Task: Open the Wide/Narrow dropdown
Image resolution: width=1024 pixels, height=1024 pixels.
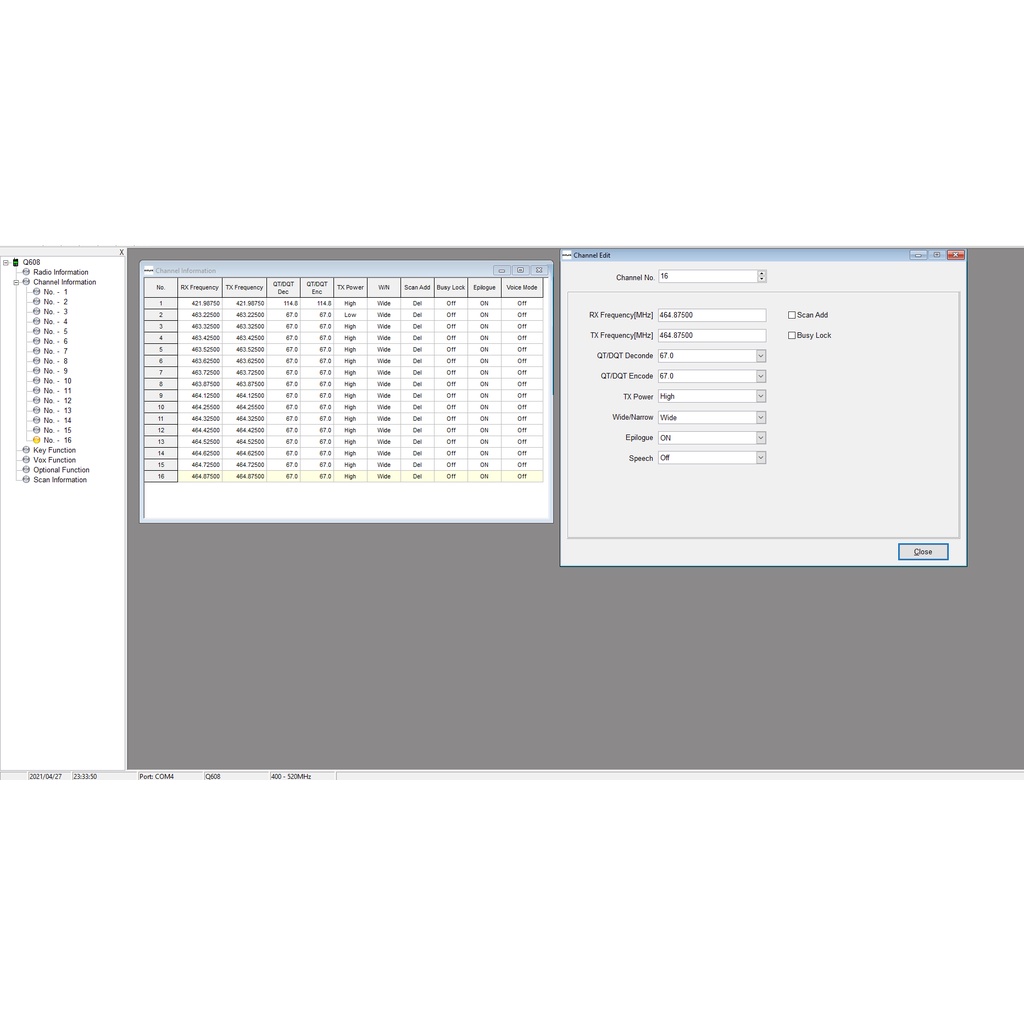Action: [761, 417]
